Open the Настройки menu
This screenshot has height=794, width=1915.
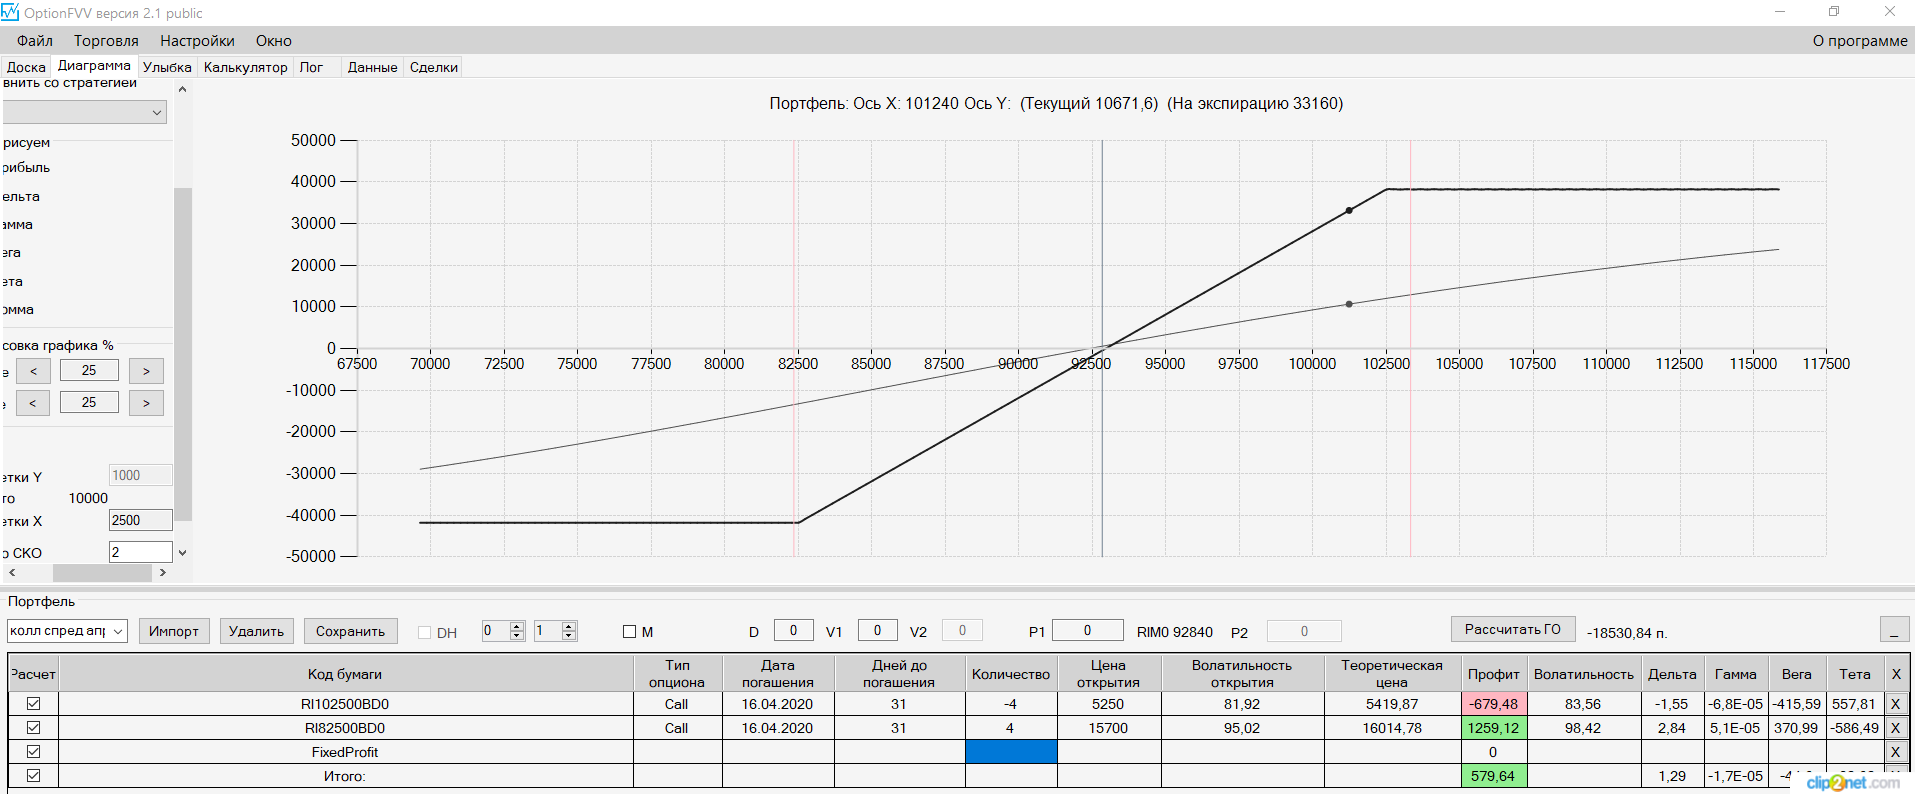click(x=197, y=41)
